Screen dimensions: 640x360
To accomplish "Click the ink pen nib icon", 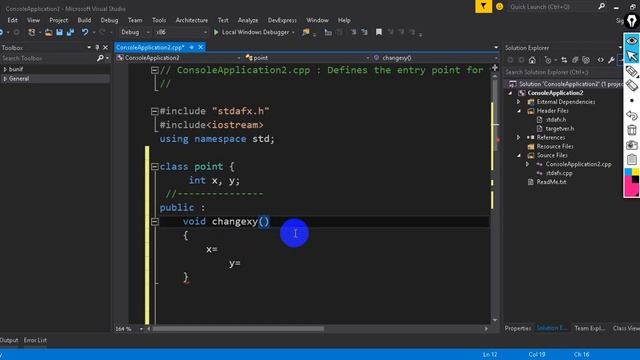I will pyautogui.click(x=632, y=21).
